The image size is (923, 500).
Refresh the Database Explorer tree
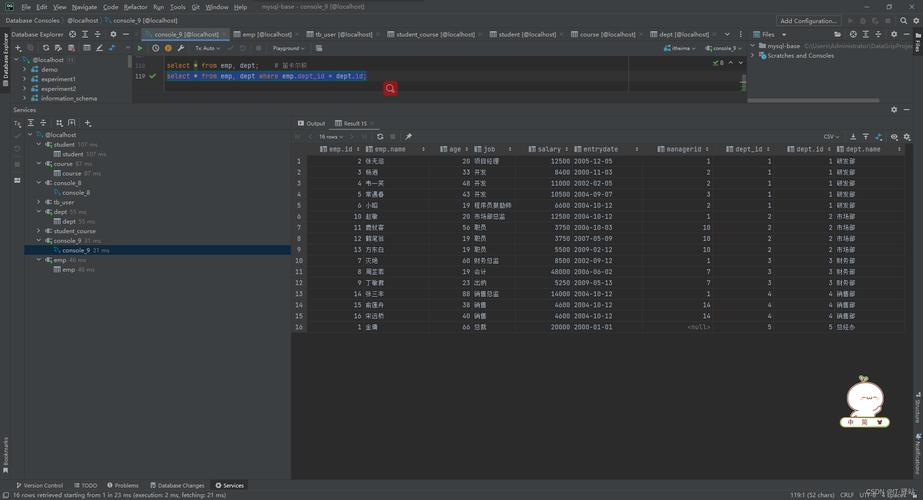point(46,48)
